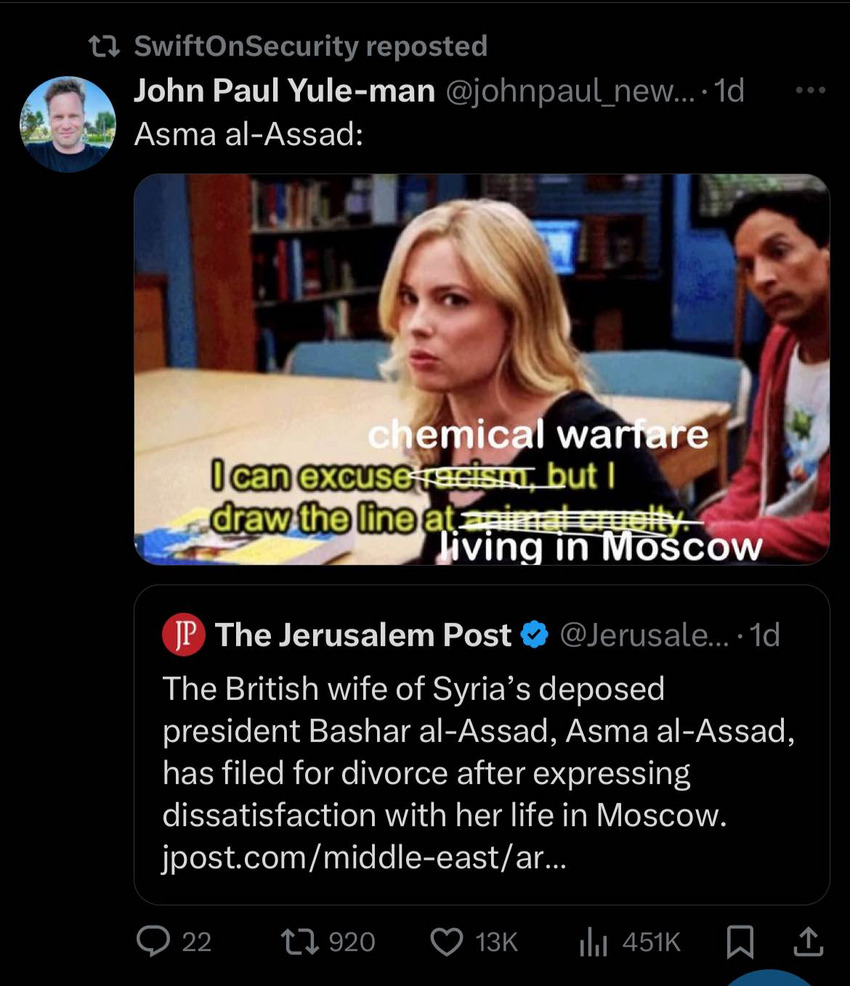This screenshot has width=850, height=986.
Task: Open the three-dot more options menu
Action: (x=810, y=91)
